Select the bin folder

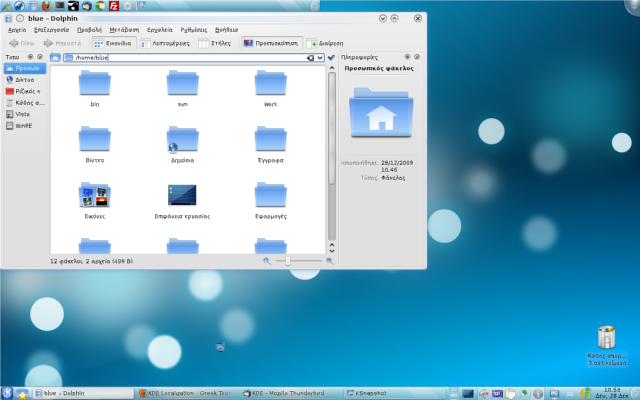pyautogui.click(x=95, y=88)
